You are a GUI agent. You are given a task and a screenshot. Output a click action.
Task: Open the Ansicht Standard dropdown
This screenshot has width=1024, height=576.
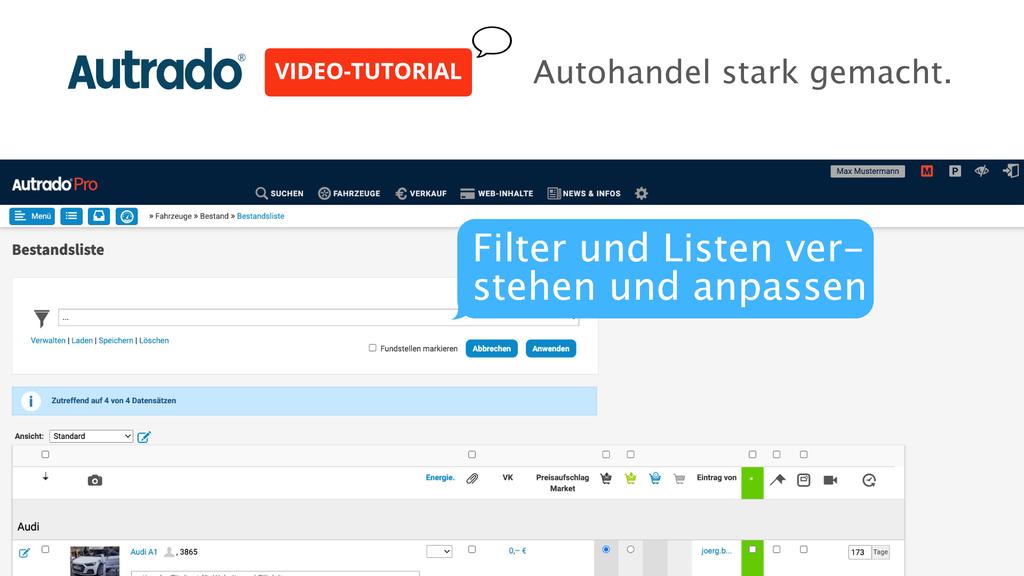[91, 436]
